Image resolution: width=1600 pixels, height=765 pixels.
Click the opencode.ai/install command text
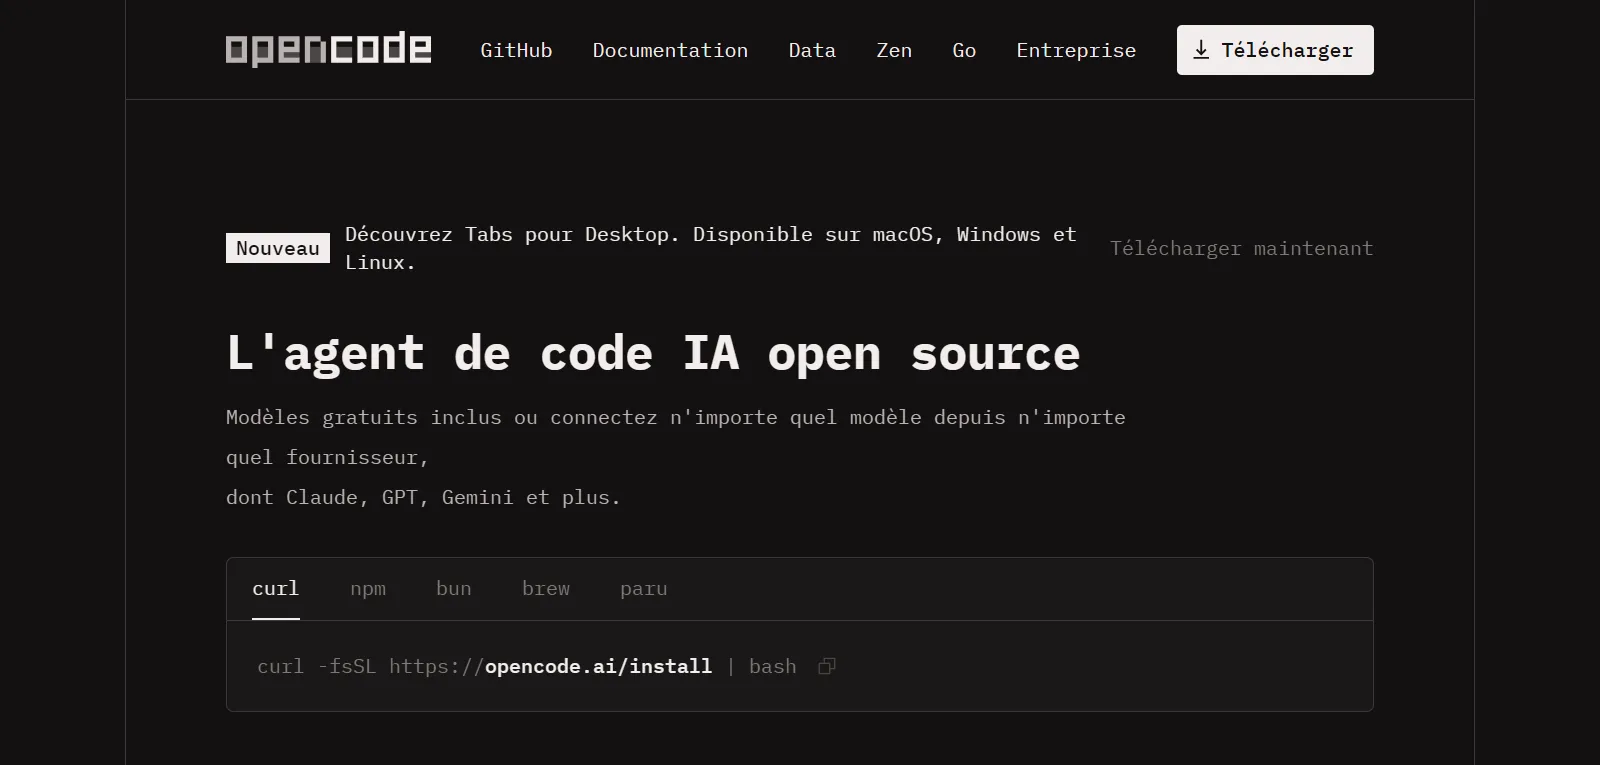point(598,666)
